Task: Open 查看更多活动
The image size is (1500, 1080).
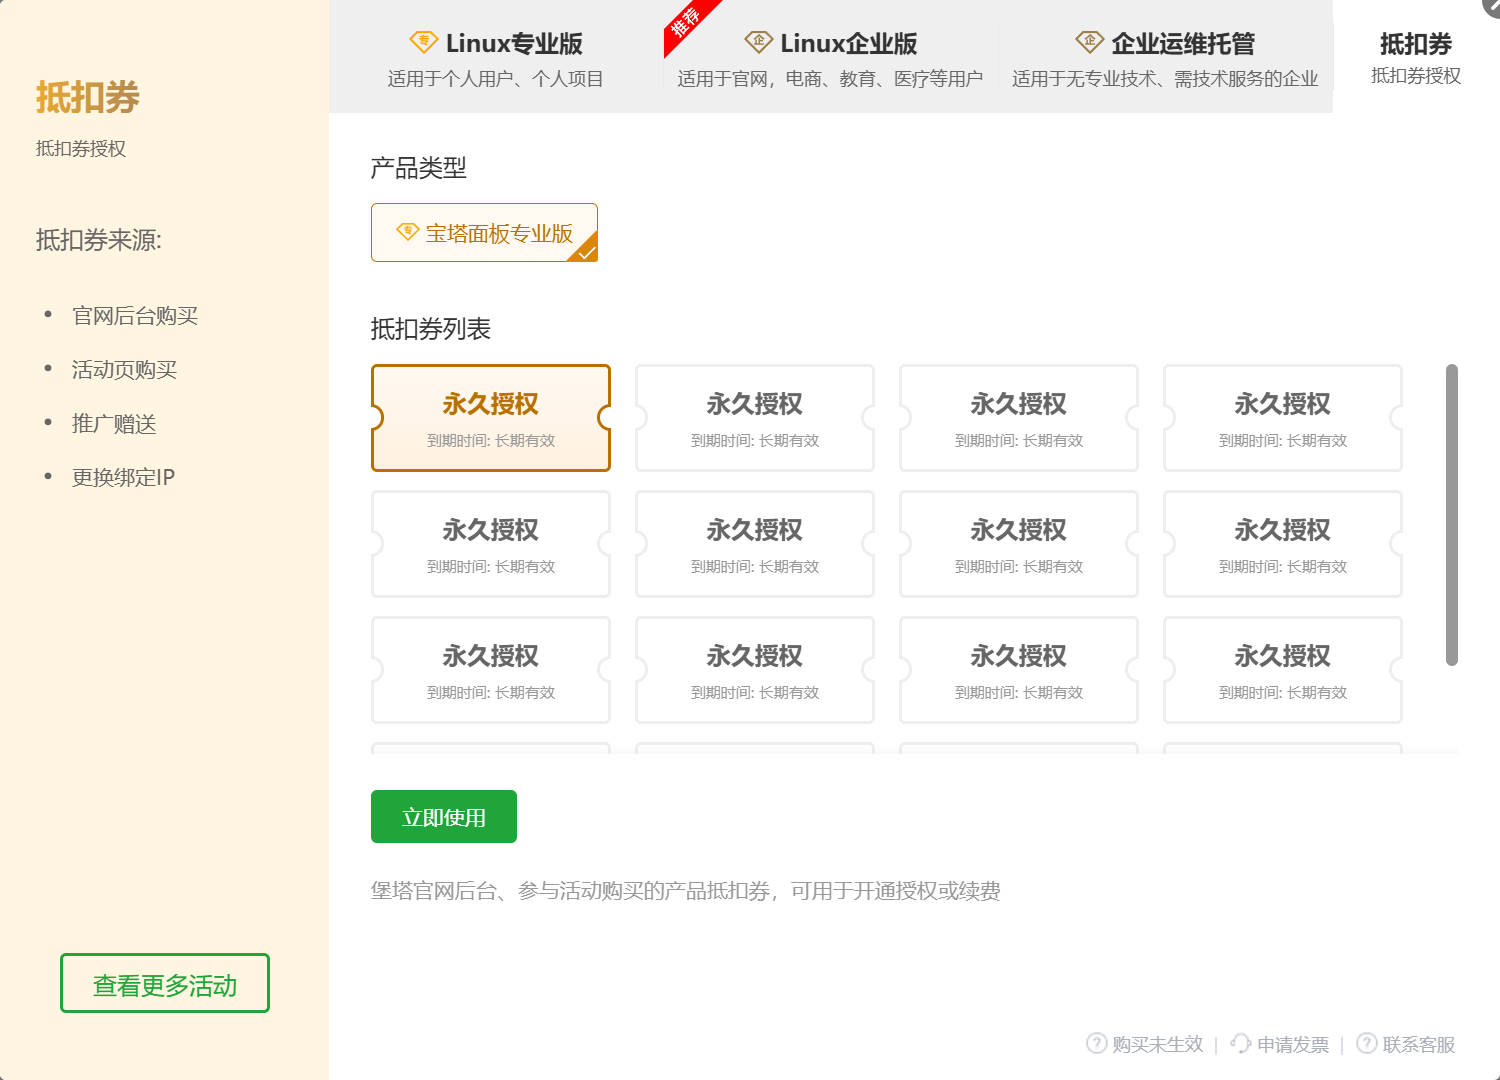Action: (x=164, y=983)
